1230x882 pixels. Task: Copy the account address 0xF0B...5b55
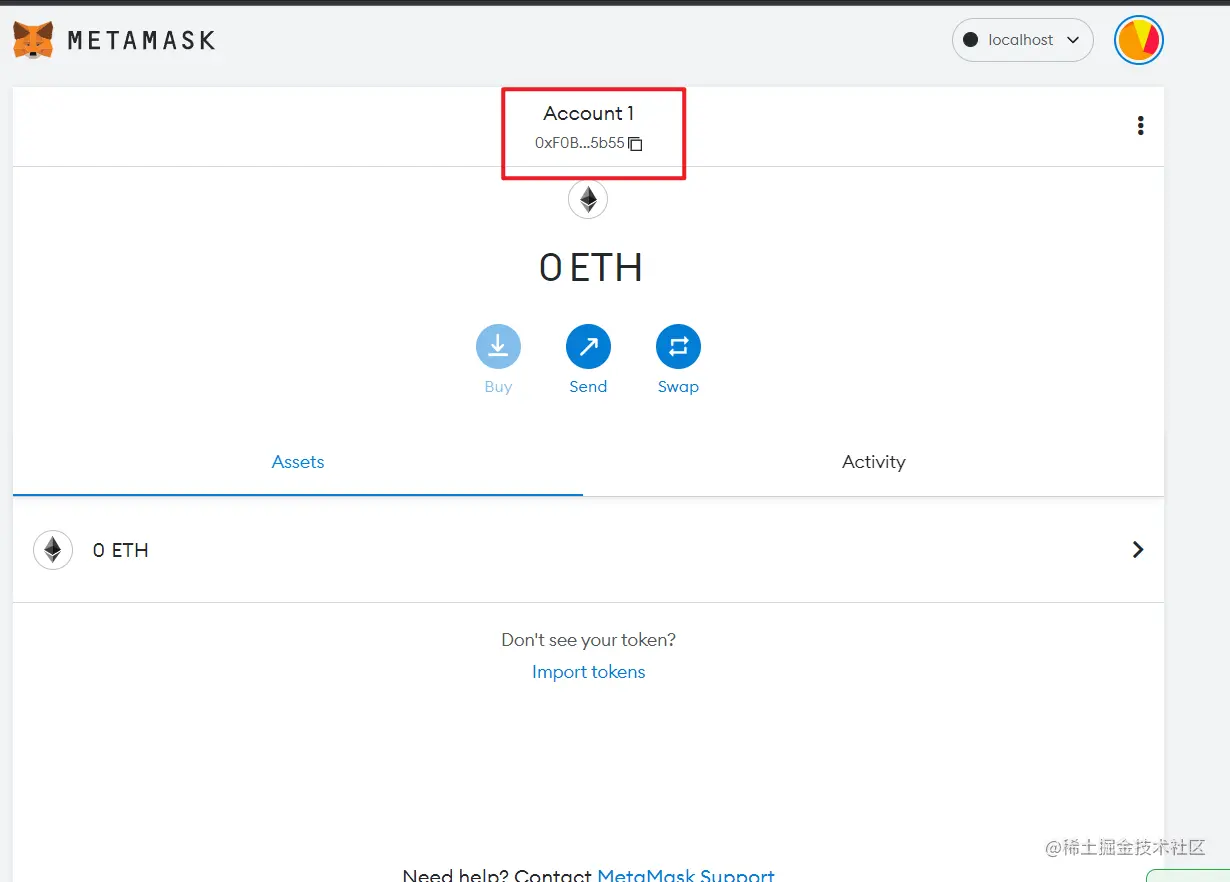point(589,143)
